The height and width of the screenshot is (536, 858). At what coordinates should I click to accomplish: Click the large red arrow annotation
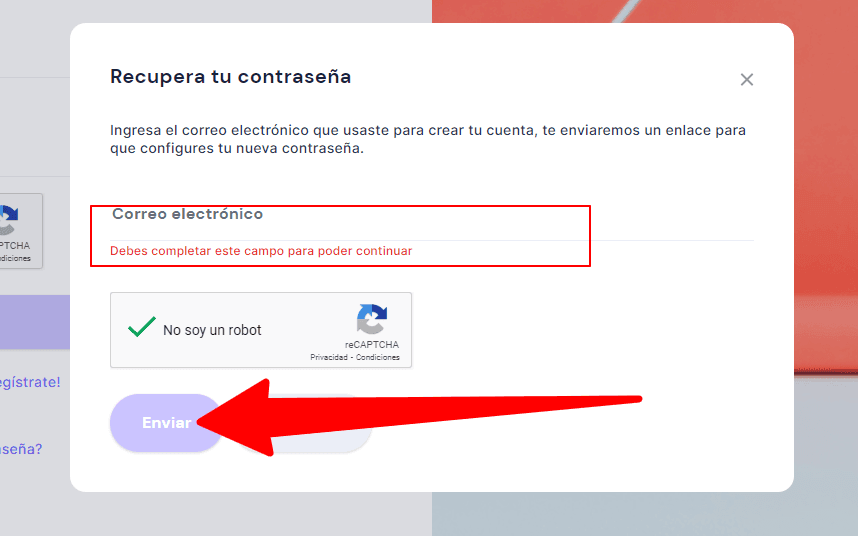pos(419,418)
